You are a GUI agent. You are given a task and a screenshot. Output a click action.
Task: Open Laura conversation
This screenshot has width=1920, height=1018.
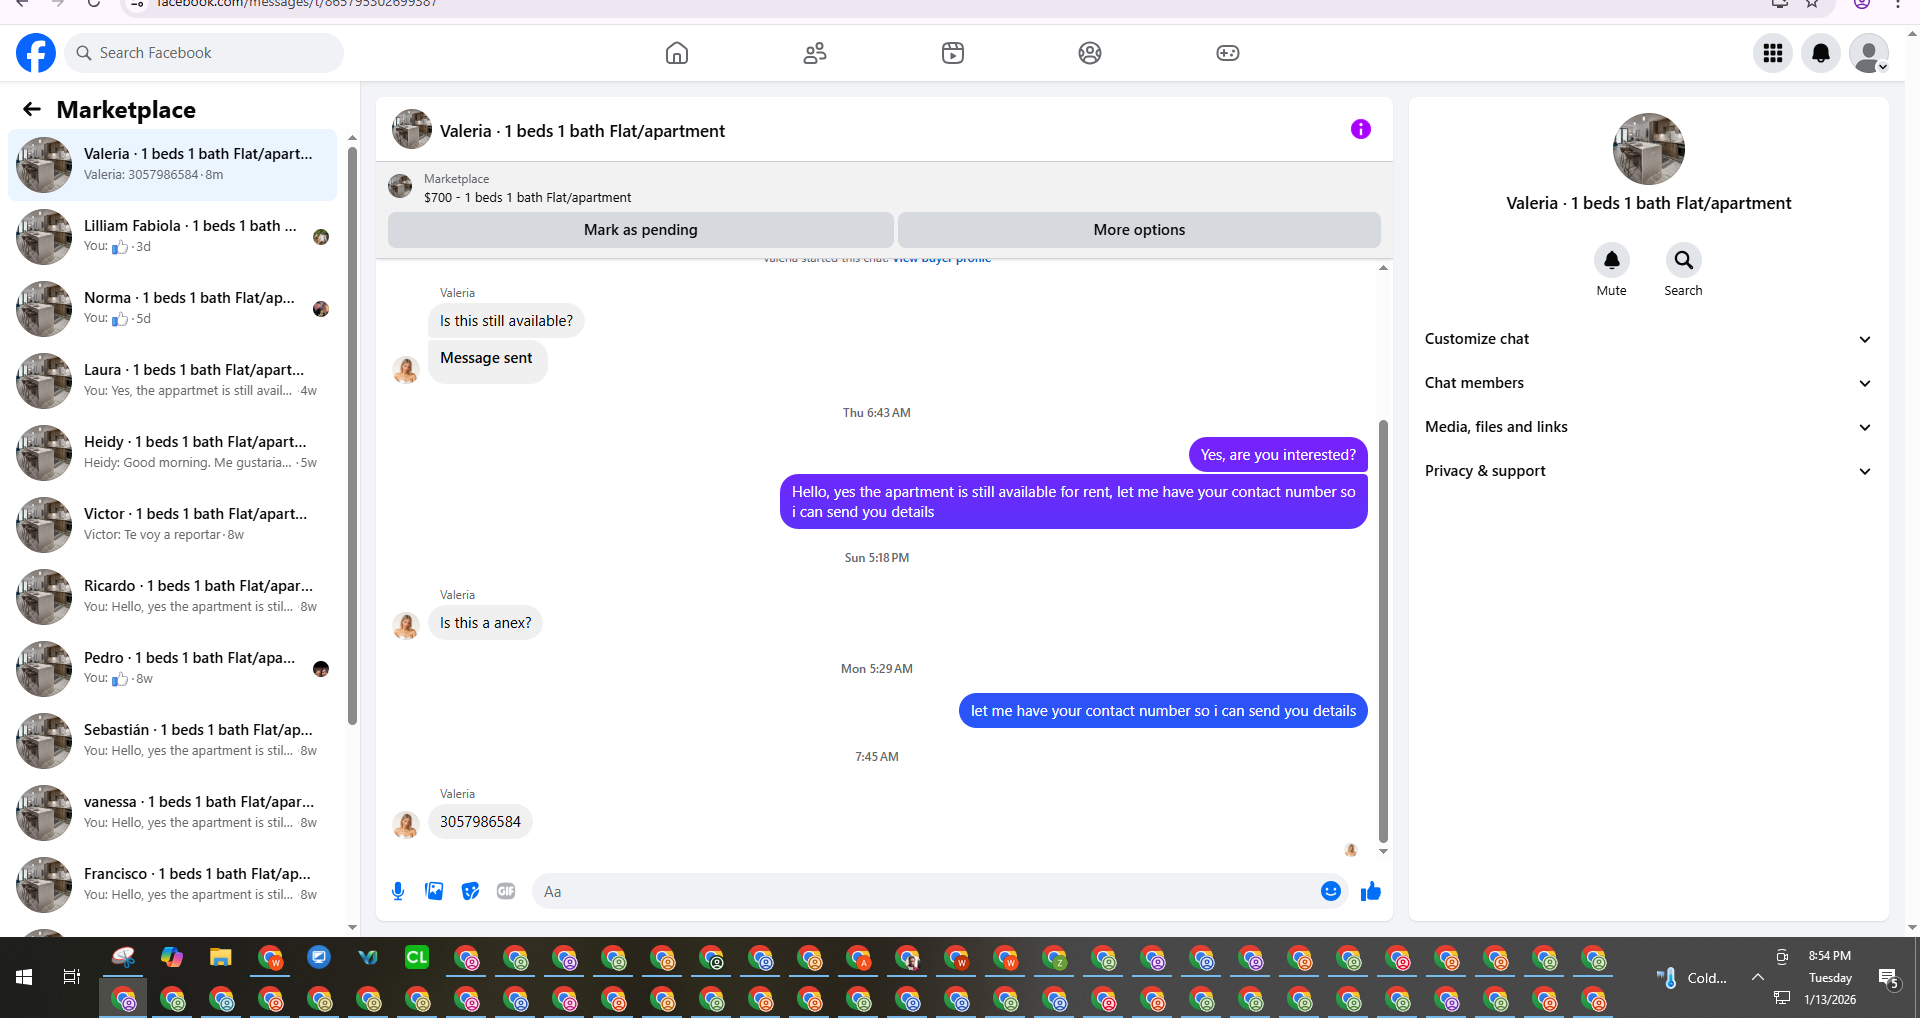173,381
